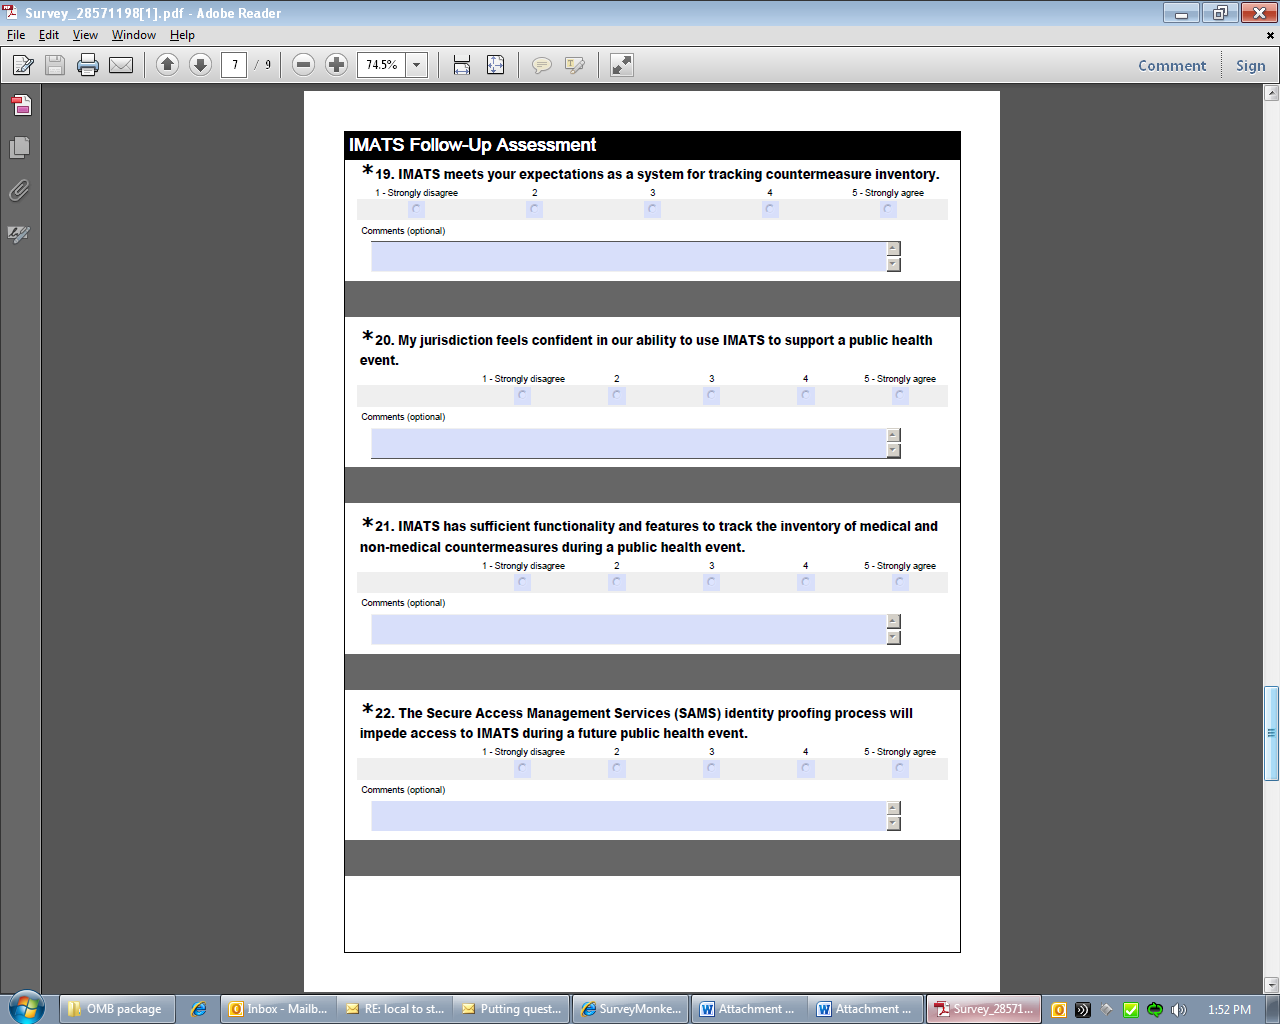This screenshot has width=1280, height=1024.
Task: Select rating 5 Strongly agree for question 22
Action: (900, 769)
